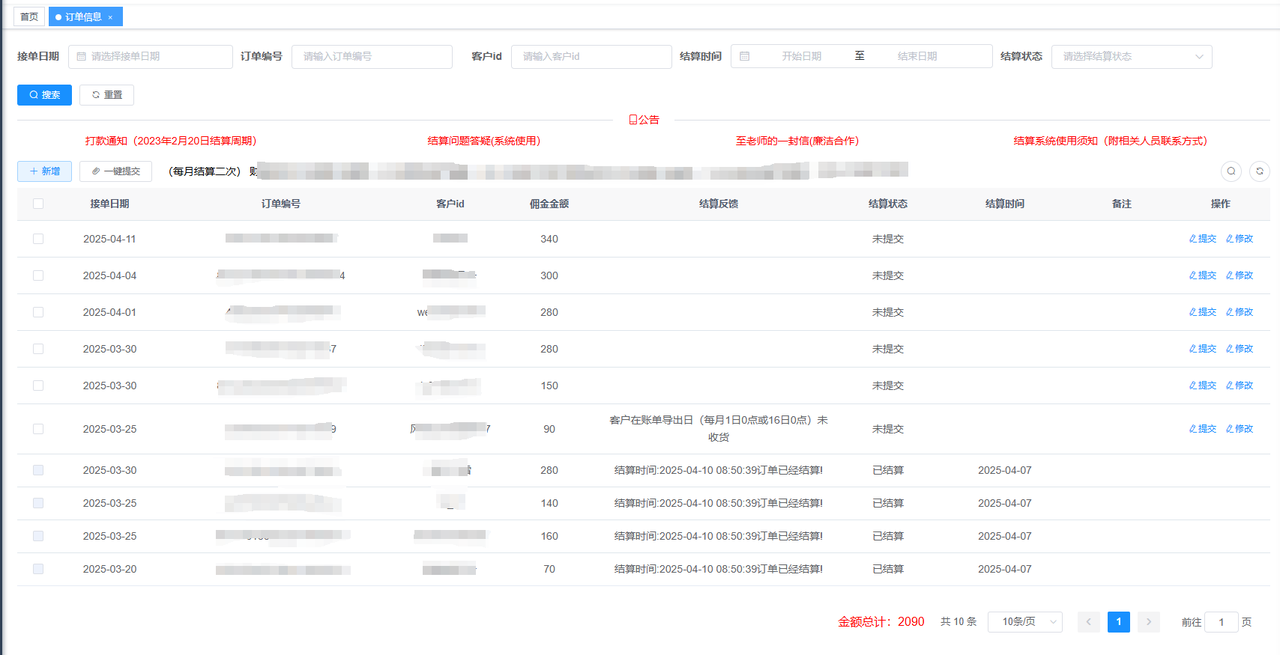
Task: Check the box in the amount 90 row
Action: point(38,429)
